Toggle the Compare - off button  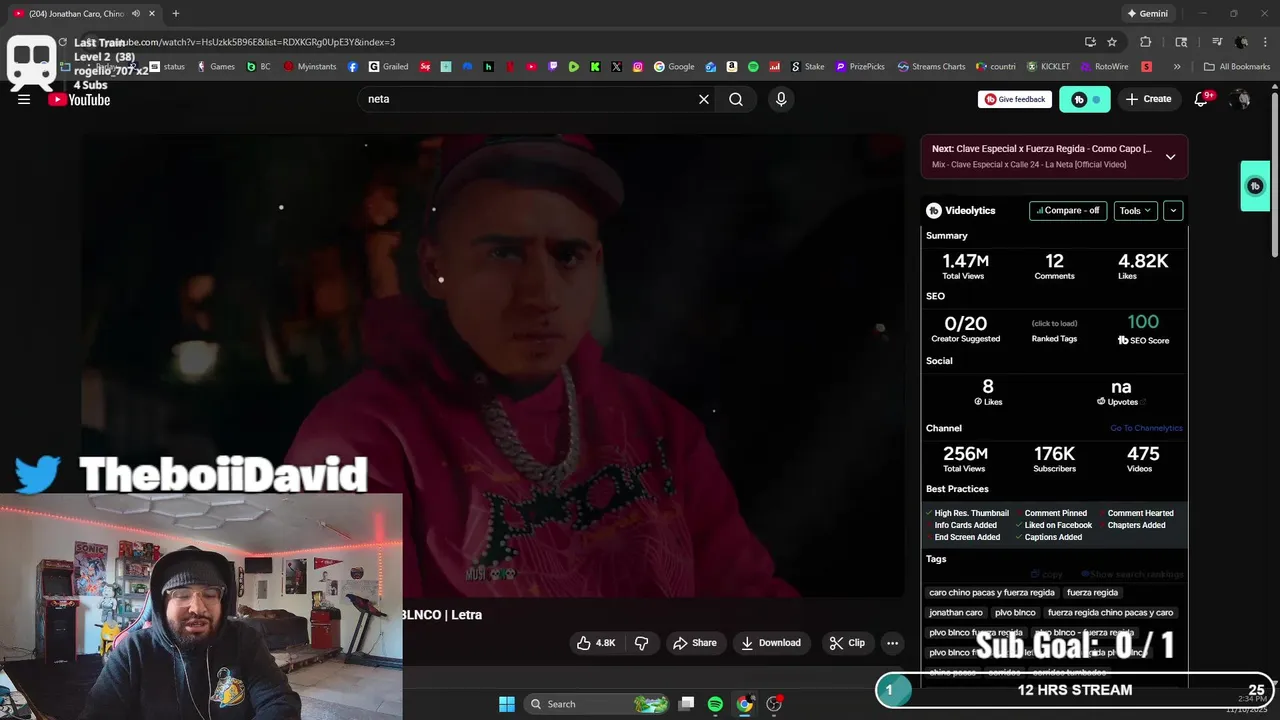(x=1068, y=211)
